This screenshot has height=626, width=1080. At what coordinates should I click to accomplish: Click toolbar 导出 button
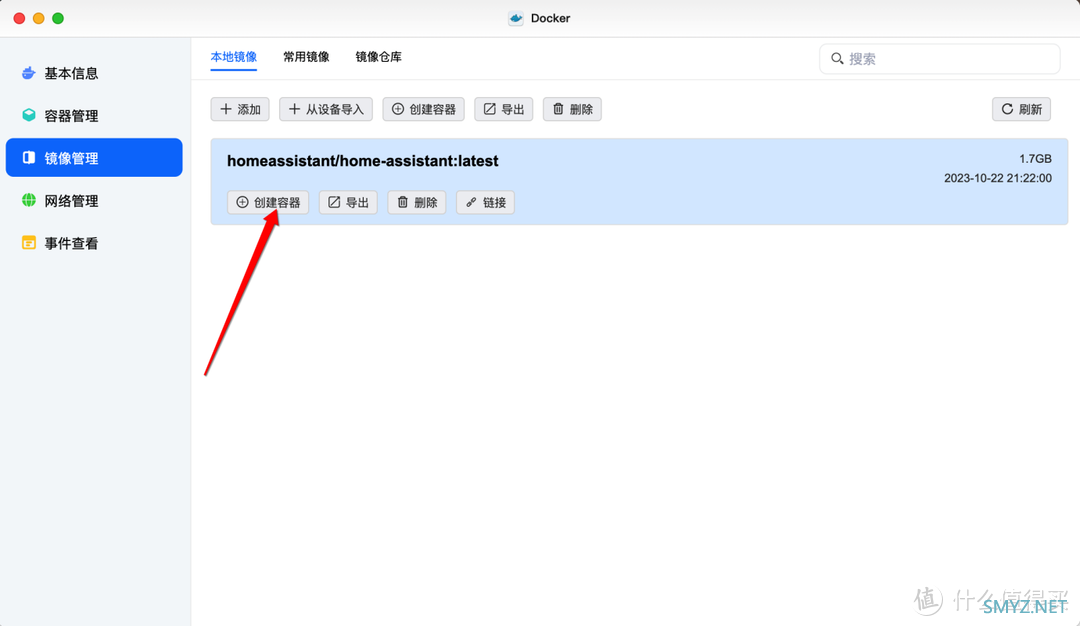pyautogui.click(x=503, y=109)
